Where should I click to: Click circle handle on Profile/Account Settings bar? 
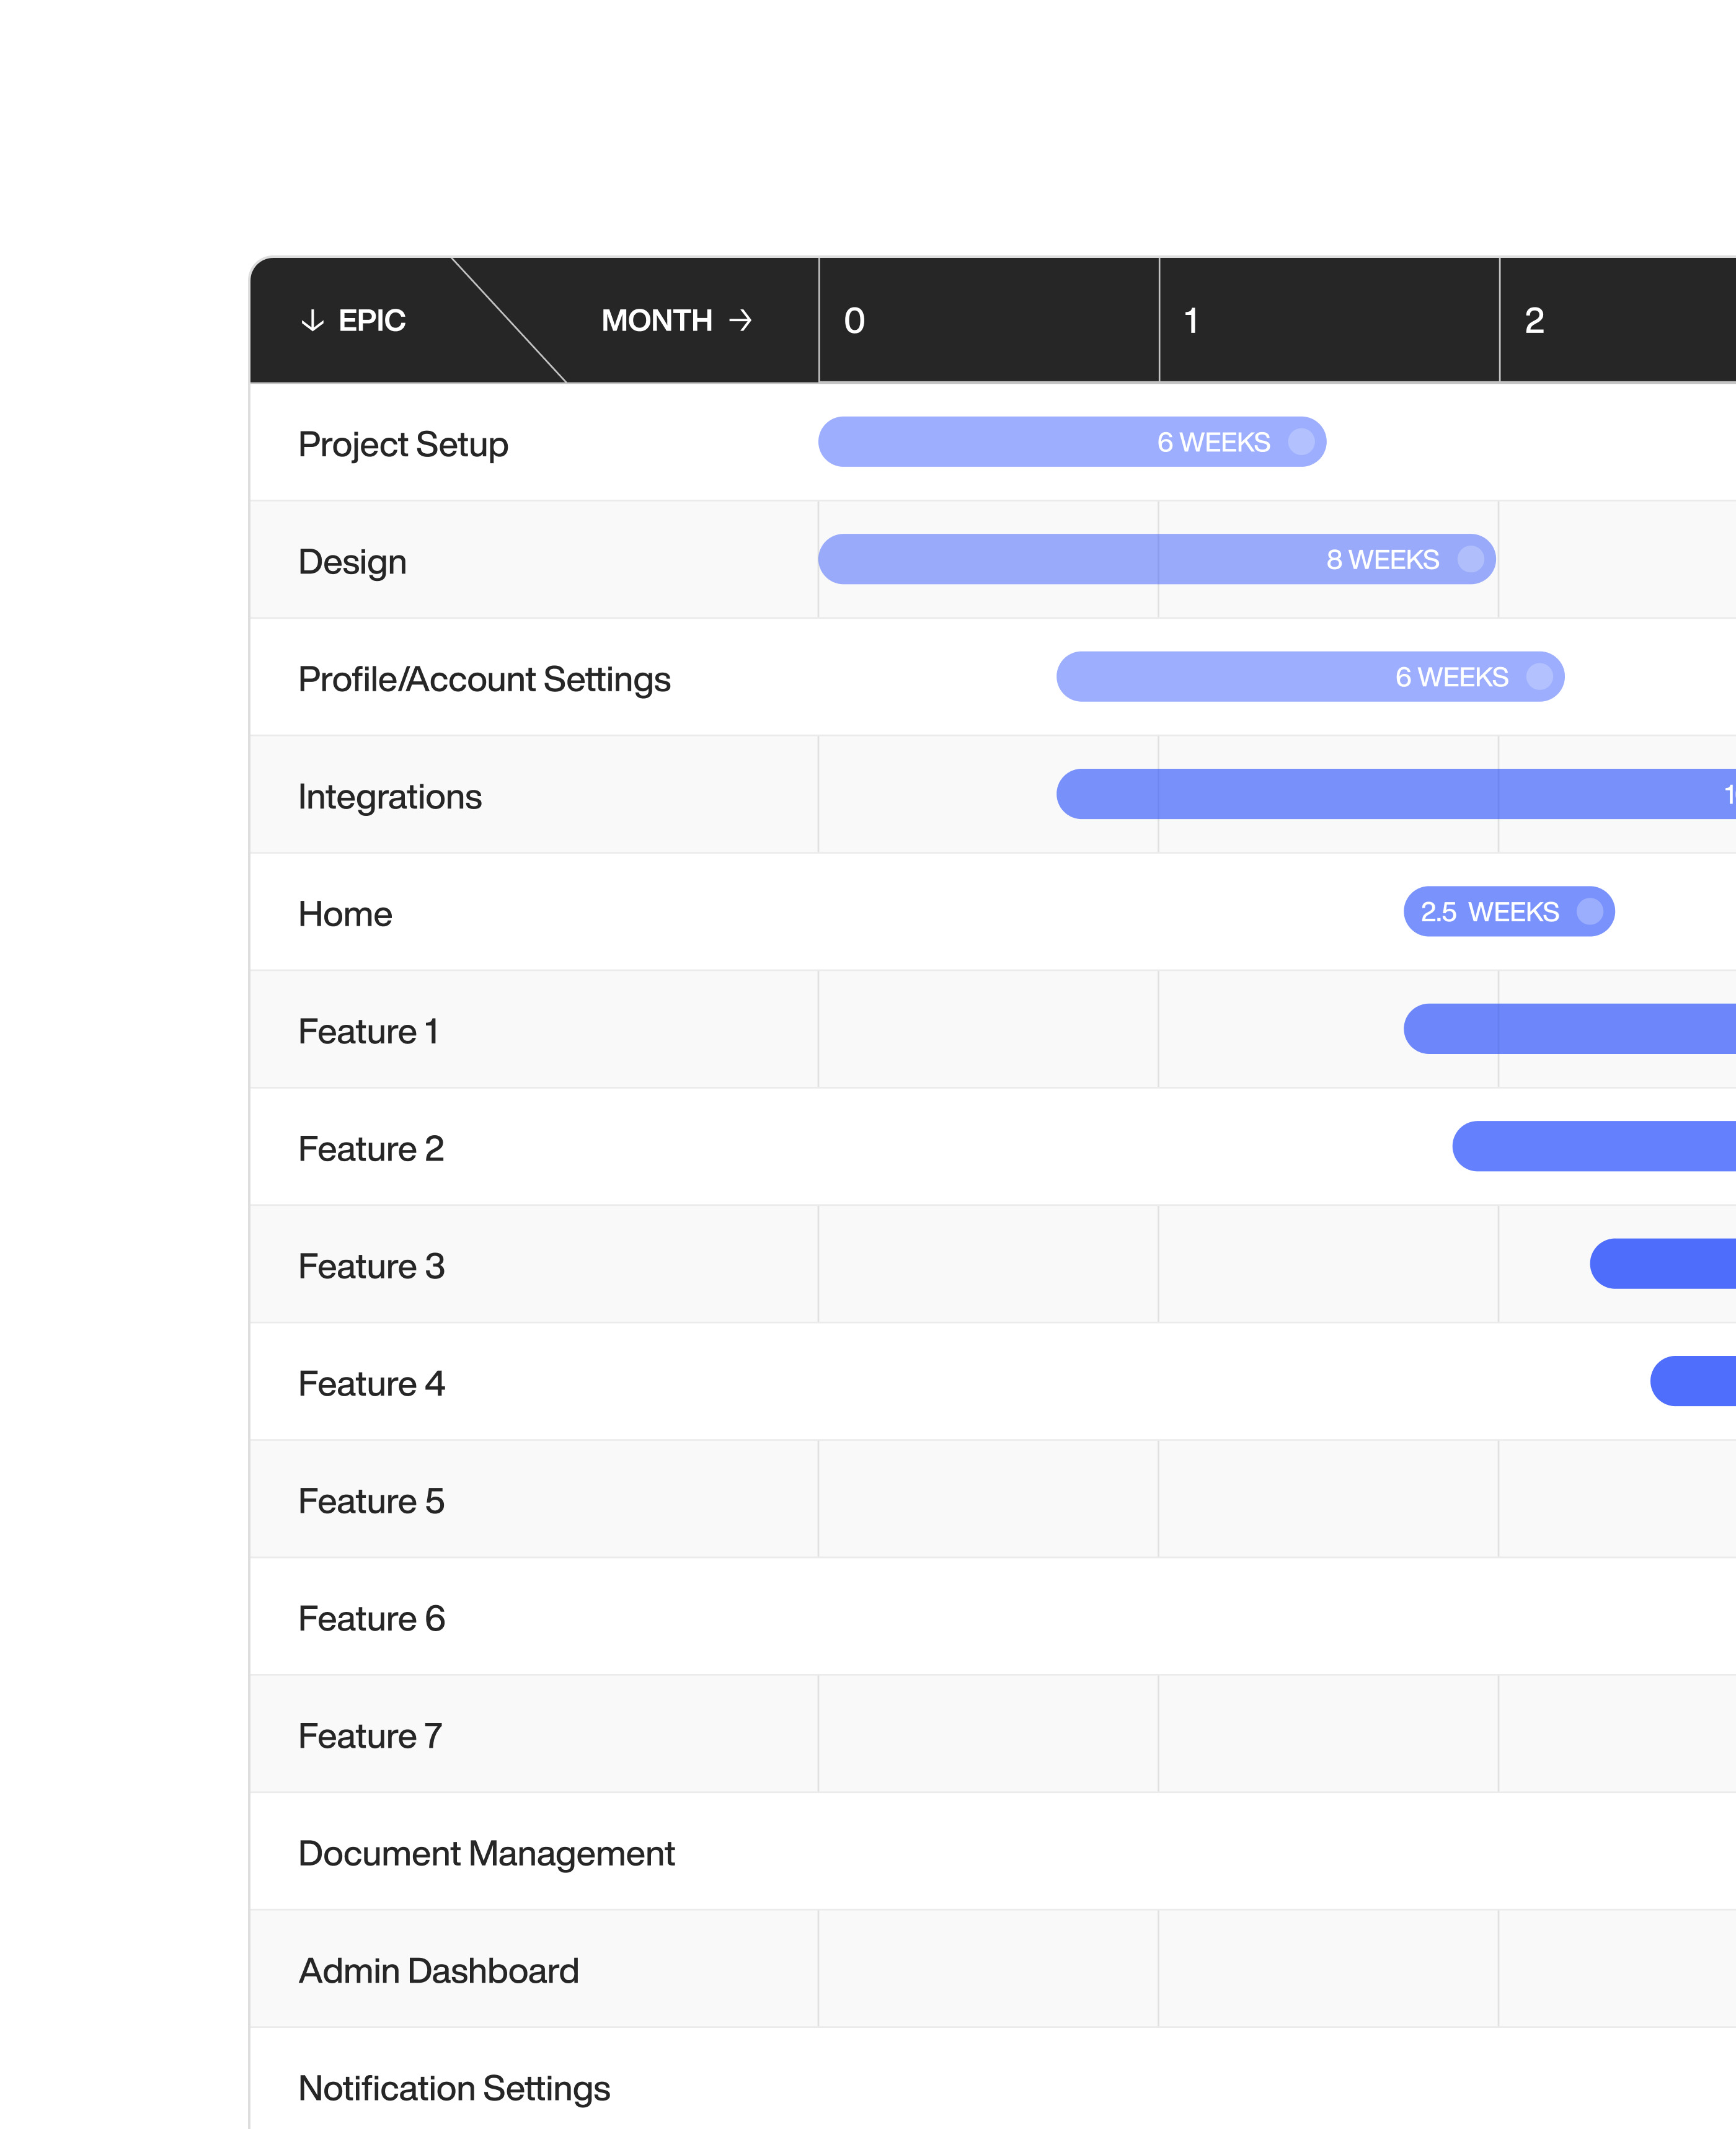pos(1539,677)
